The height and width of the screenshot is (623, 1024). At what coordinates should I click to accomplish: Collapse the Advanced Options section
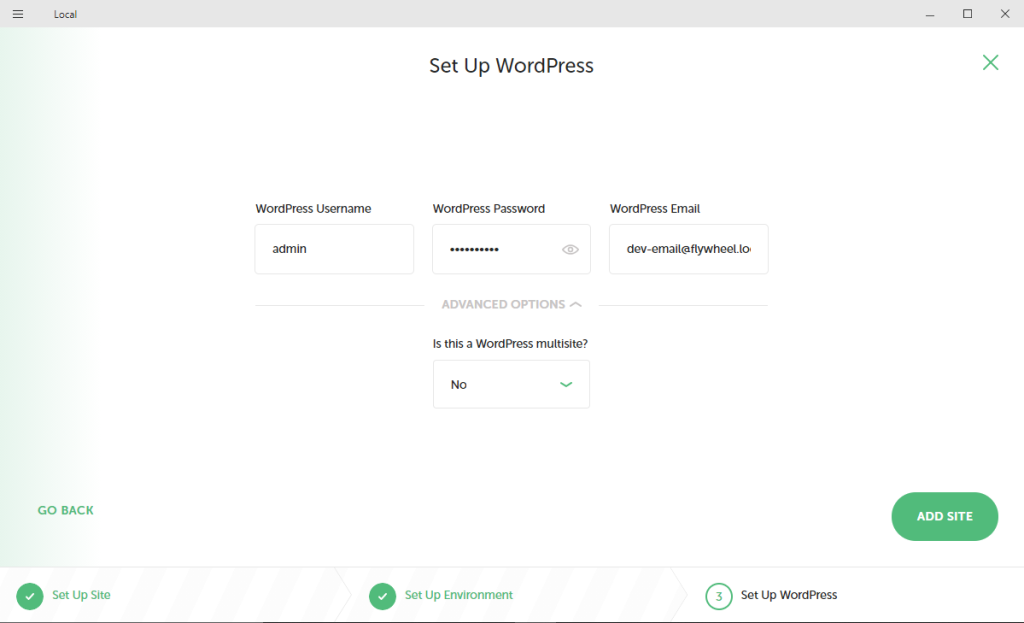point(511,304)
